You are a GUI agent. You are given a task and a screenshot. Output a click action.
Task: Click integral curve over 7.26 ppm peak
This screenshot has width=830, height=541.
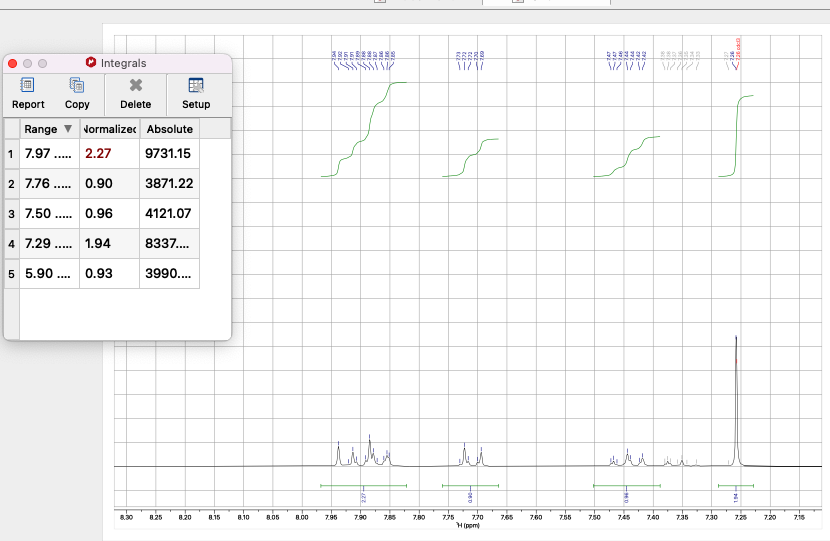(x=736, y=136)
